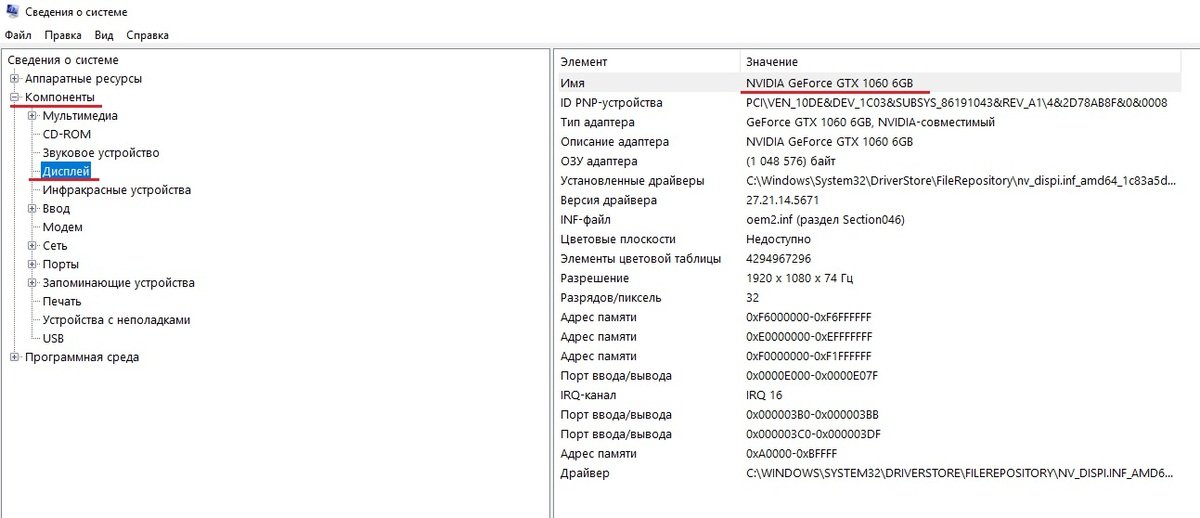
Task: Select the USB tree item
Action: pos(53,339)
